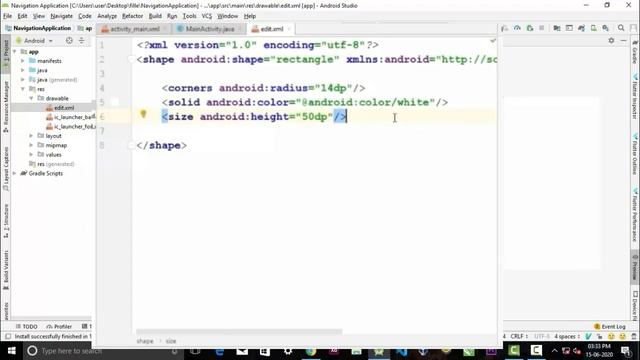This screenshot has width=640, height=360.
Task: Open the Windows Start menu
Action: coord(11,351)
